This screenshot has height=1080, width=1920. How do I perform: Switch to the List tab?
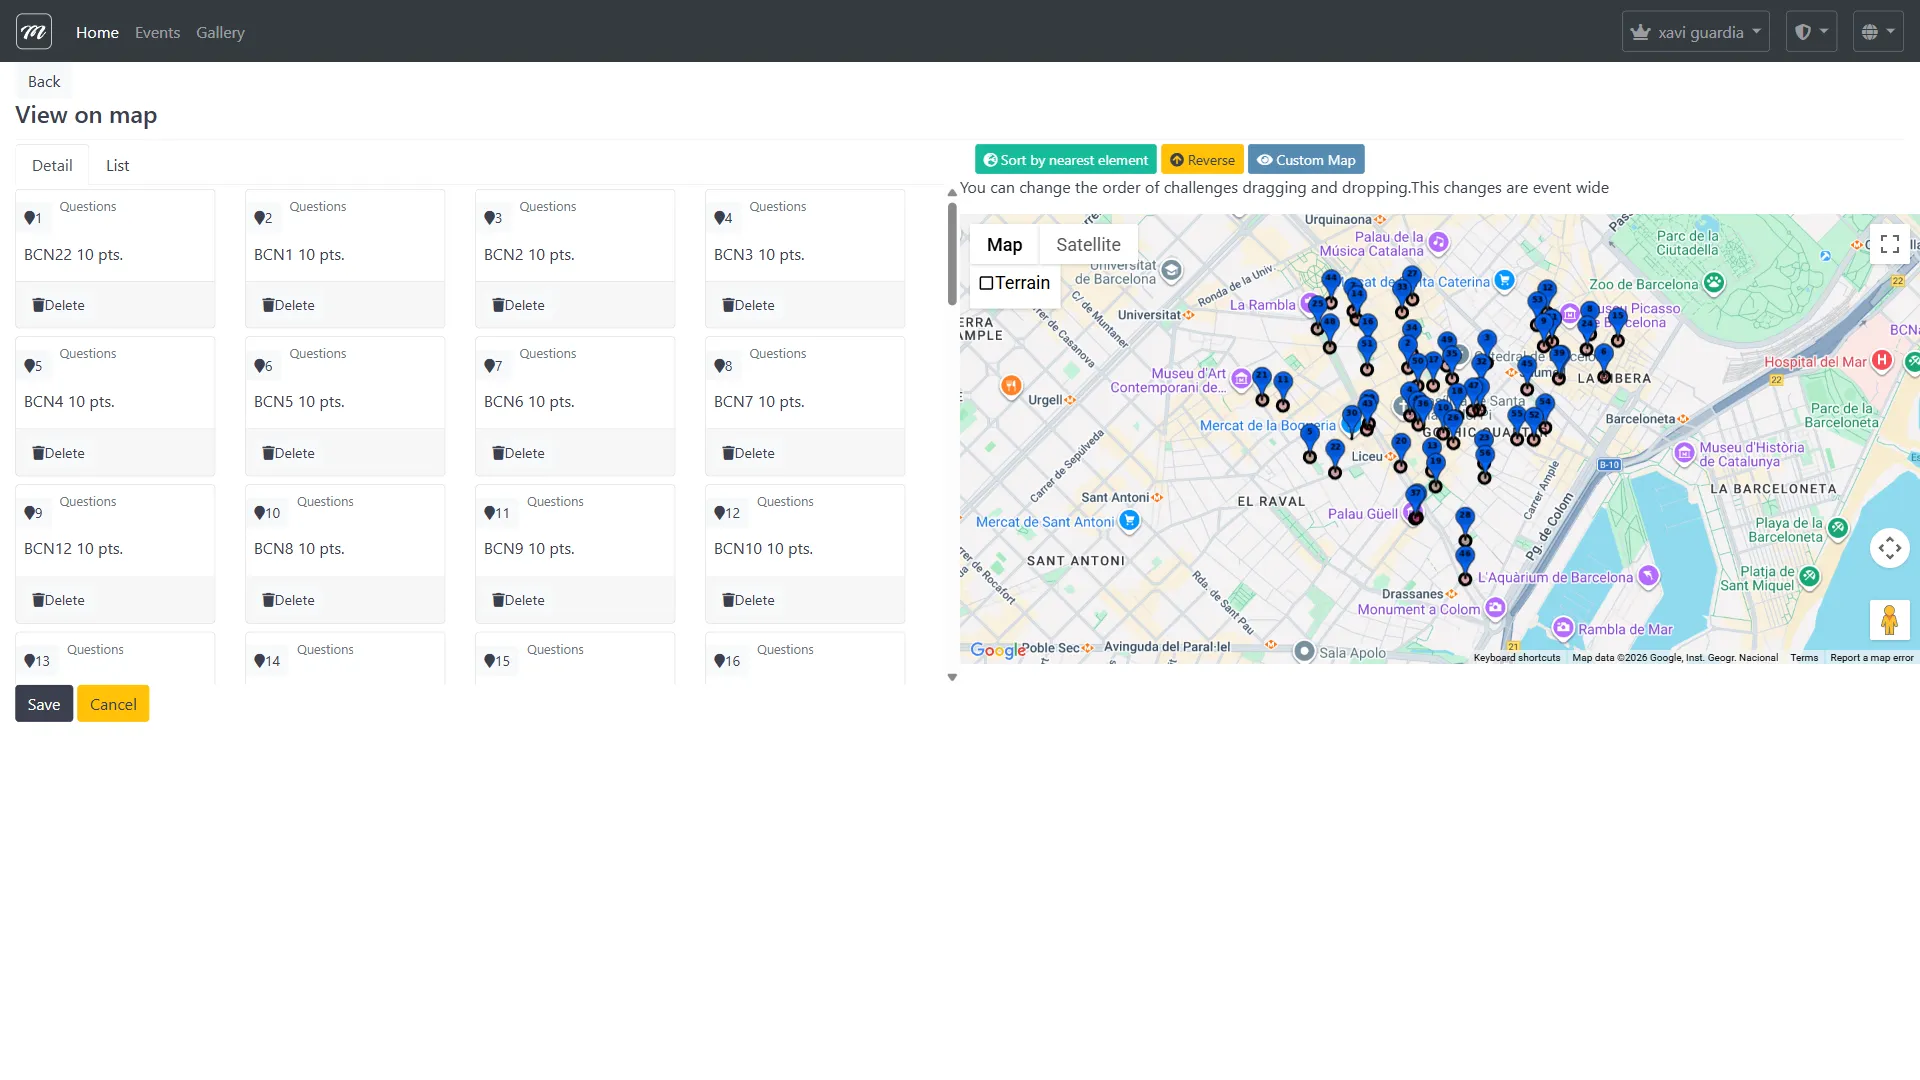point(117,166)
